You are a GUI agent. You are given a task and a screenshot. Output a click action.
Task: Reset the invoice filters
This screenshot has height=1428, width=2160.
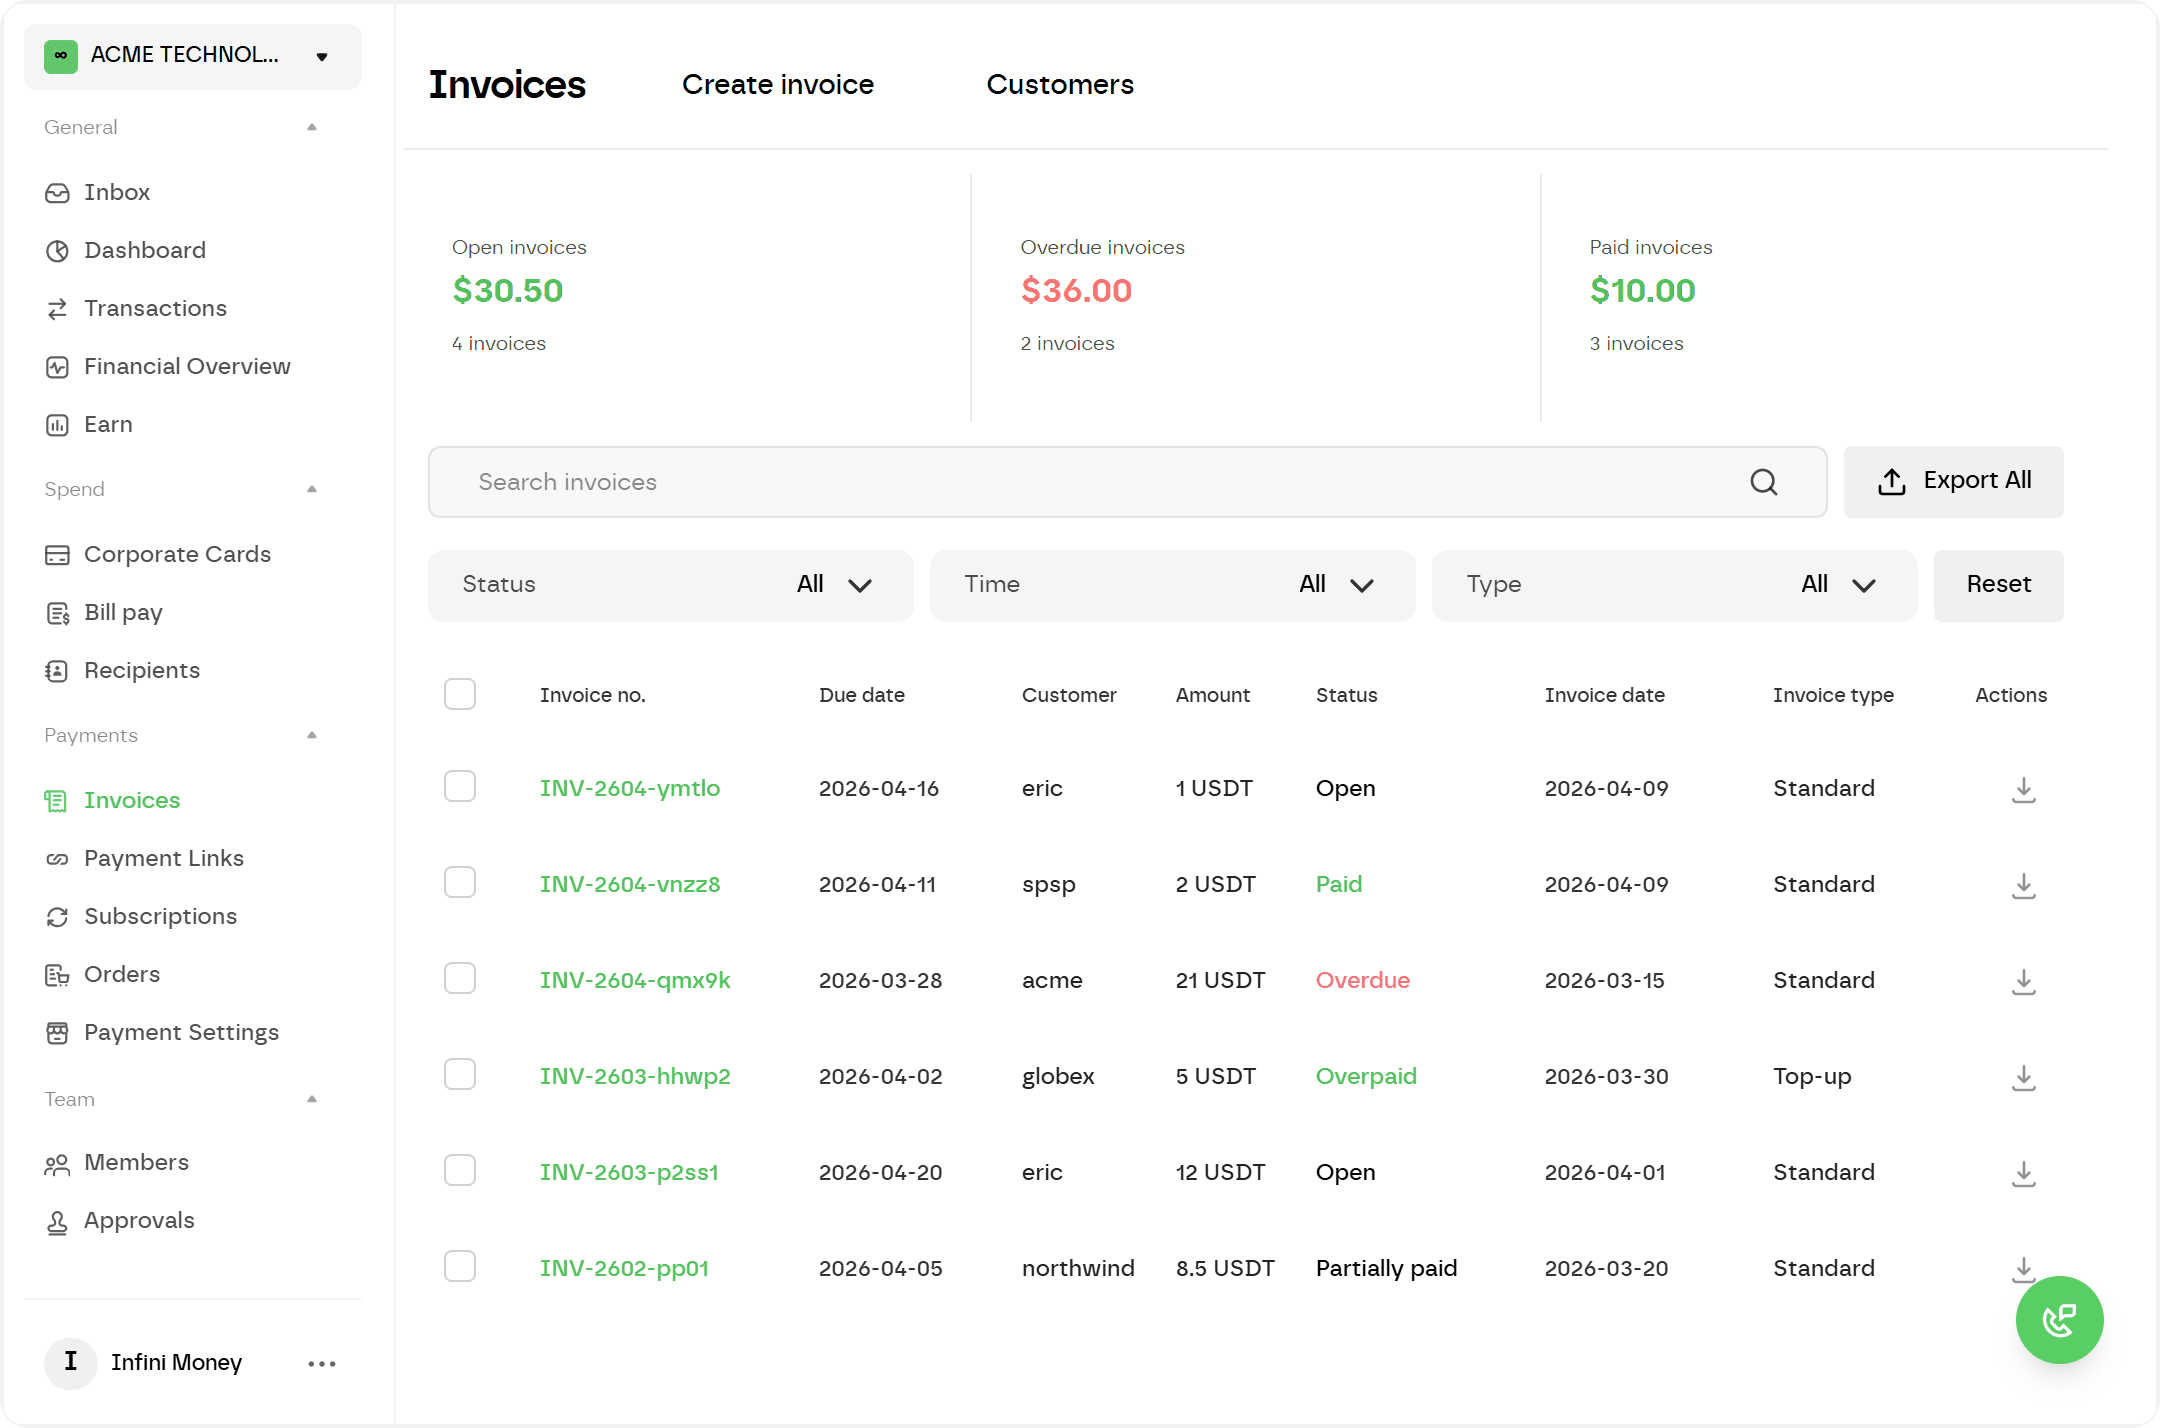[x=1999, y=585]
